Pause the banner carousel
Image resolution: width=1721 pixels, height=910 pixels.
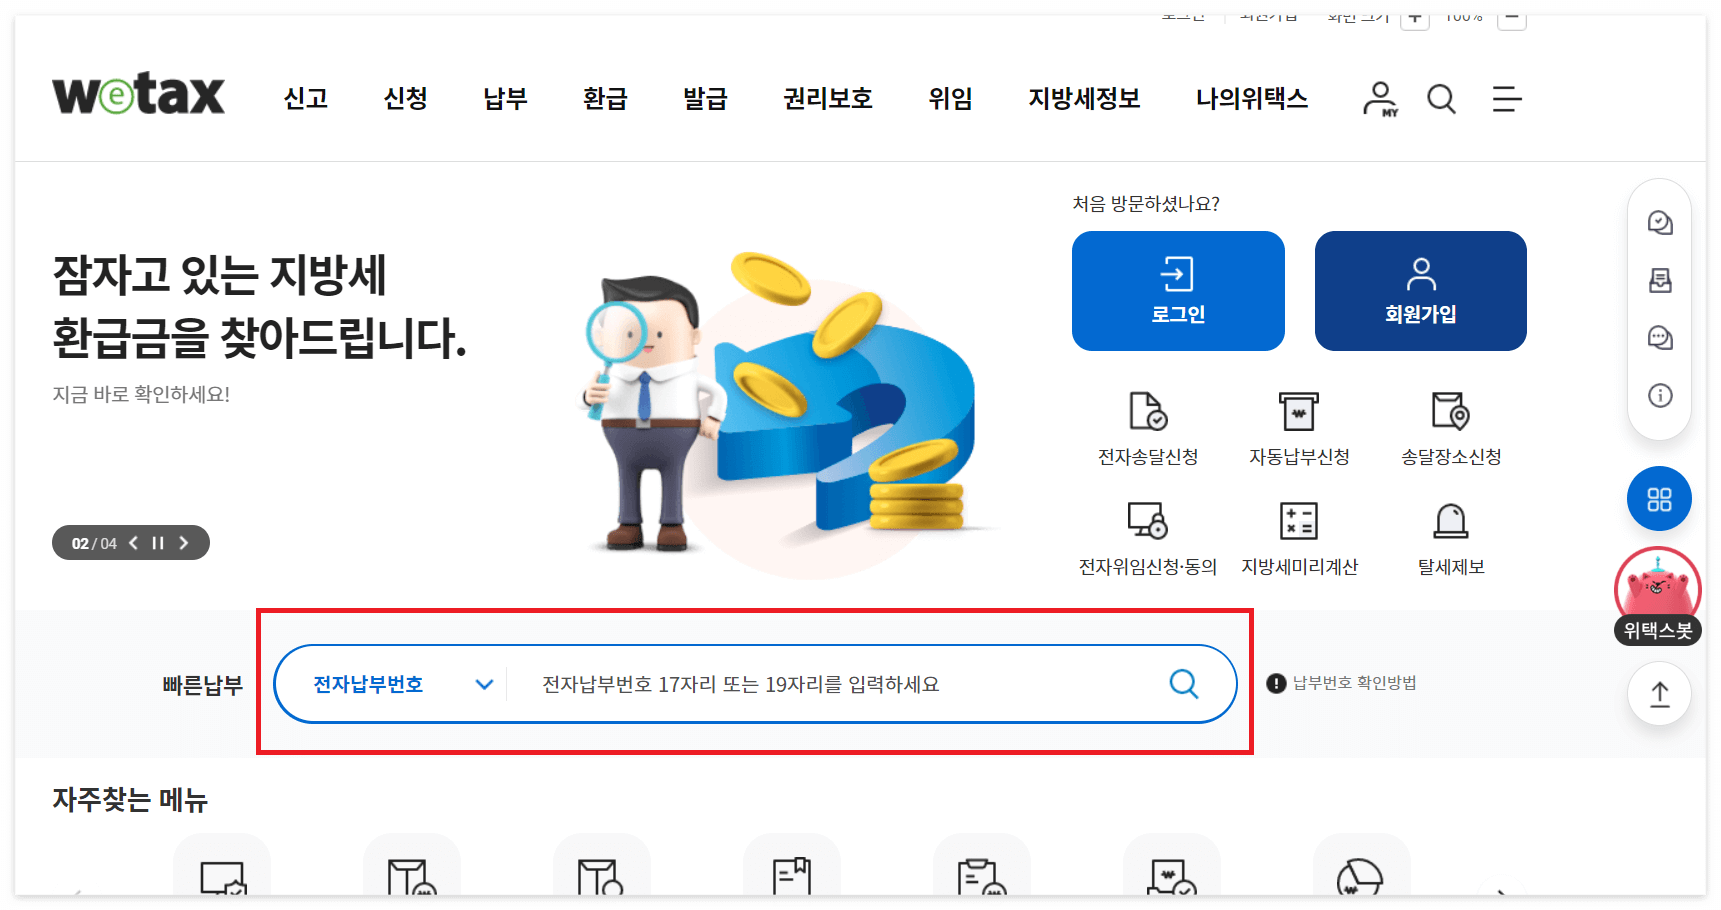[157, 542]
